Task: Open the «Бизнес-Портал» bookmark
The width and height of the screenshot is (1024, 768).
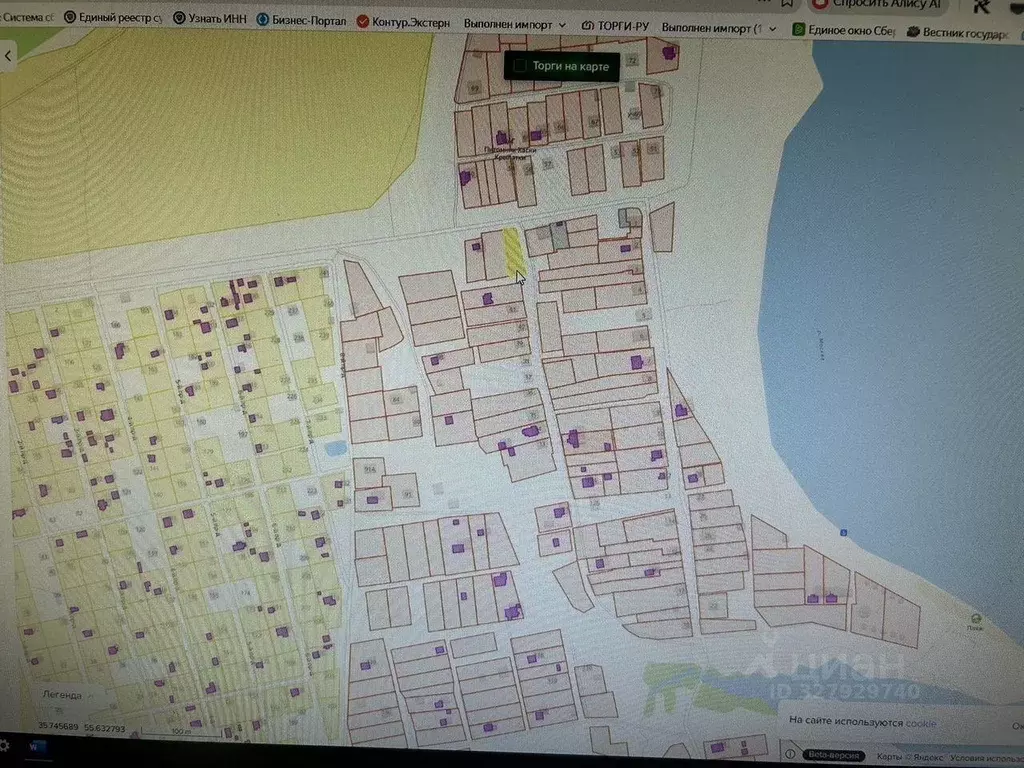Action: (301, 21)
